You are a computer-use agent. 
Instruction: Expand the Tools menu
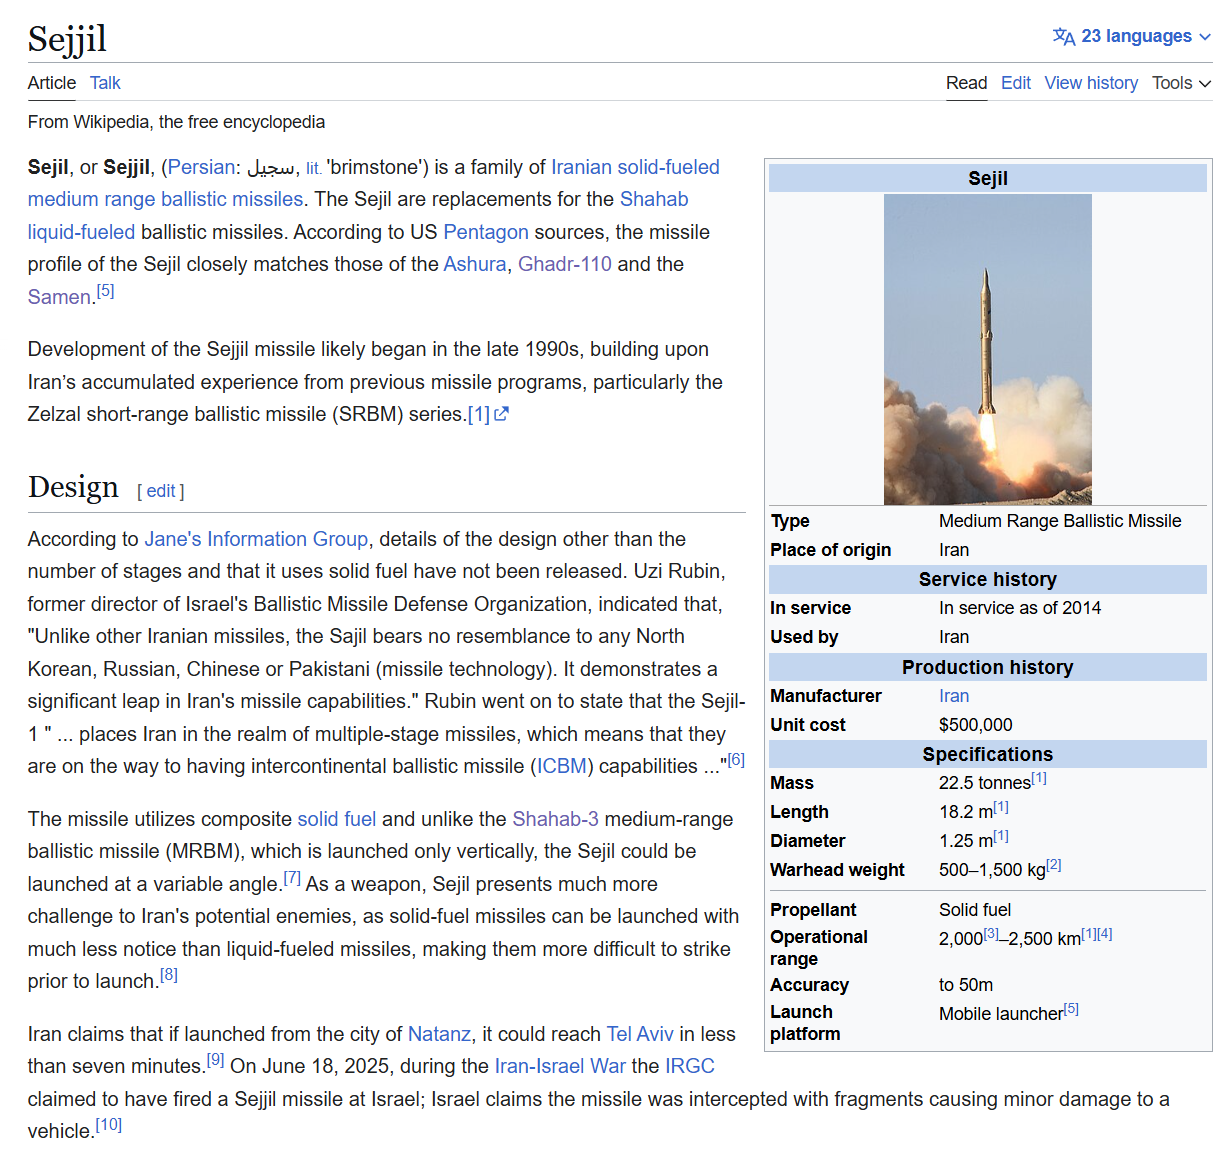1181,83
